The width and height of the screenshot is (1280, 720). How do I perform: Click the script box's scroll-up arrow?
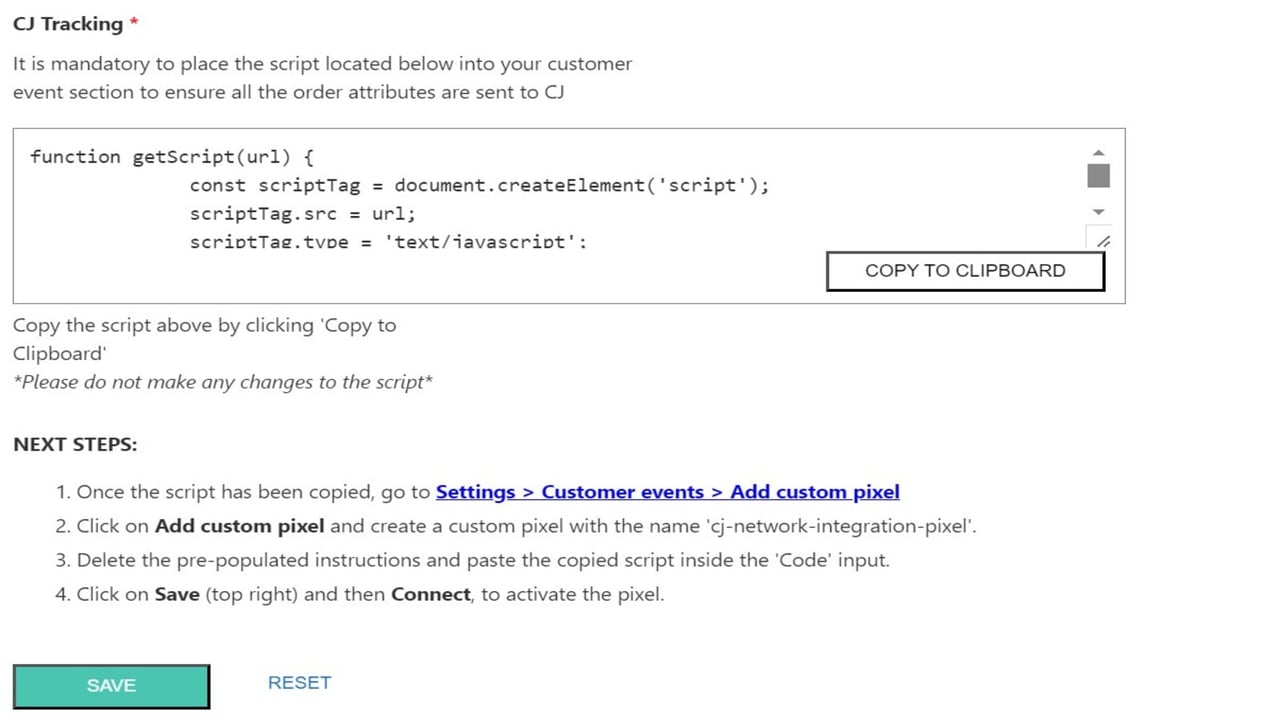(x=1098, y=153)
